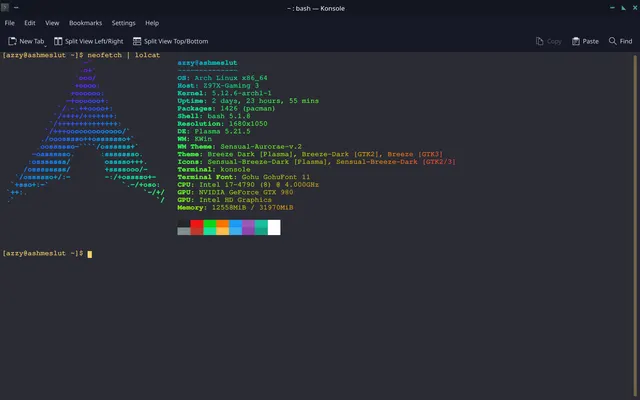Viewport: 640px width, 400px height.
Task: Click the terminal vertical scrollbar
Action: (x=635, y=226)
